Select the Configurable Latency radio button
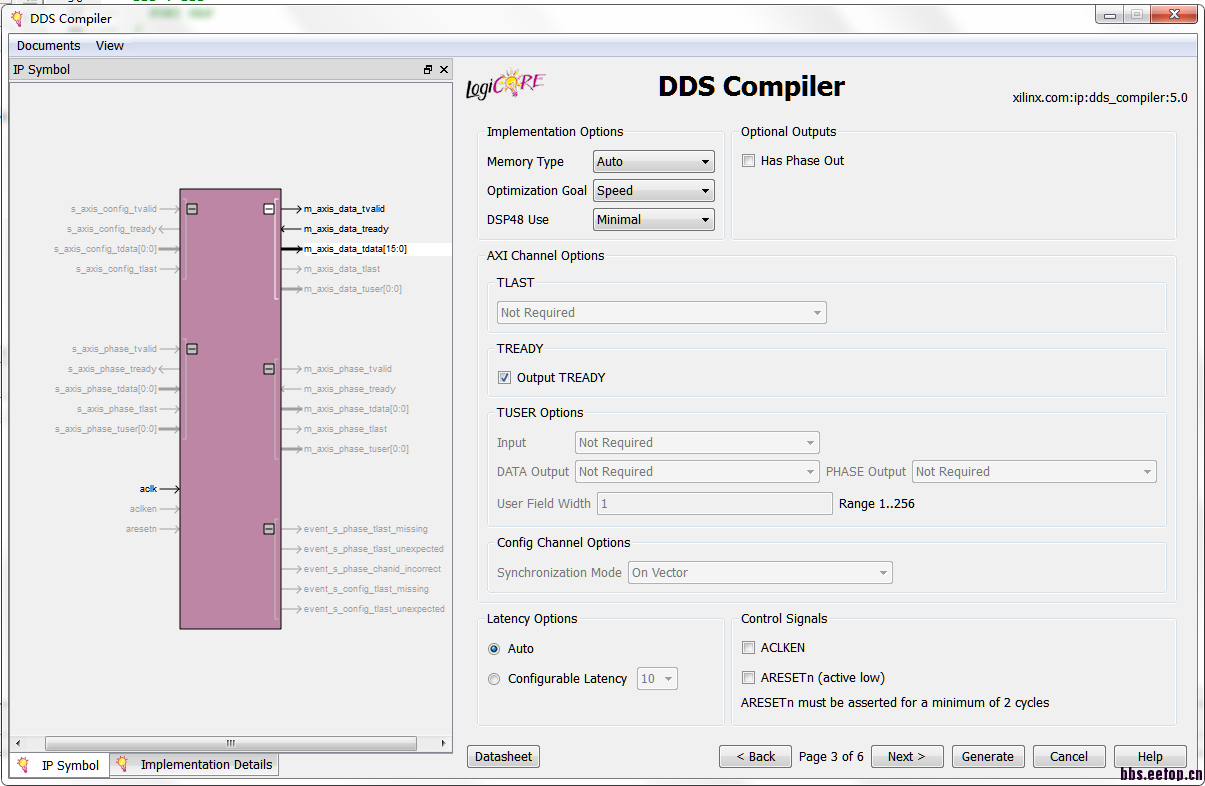 click(493, 678)
